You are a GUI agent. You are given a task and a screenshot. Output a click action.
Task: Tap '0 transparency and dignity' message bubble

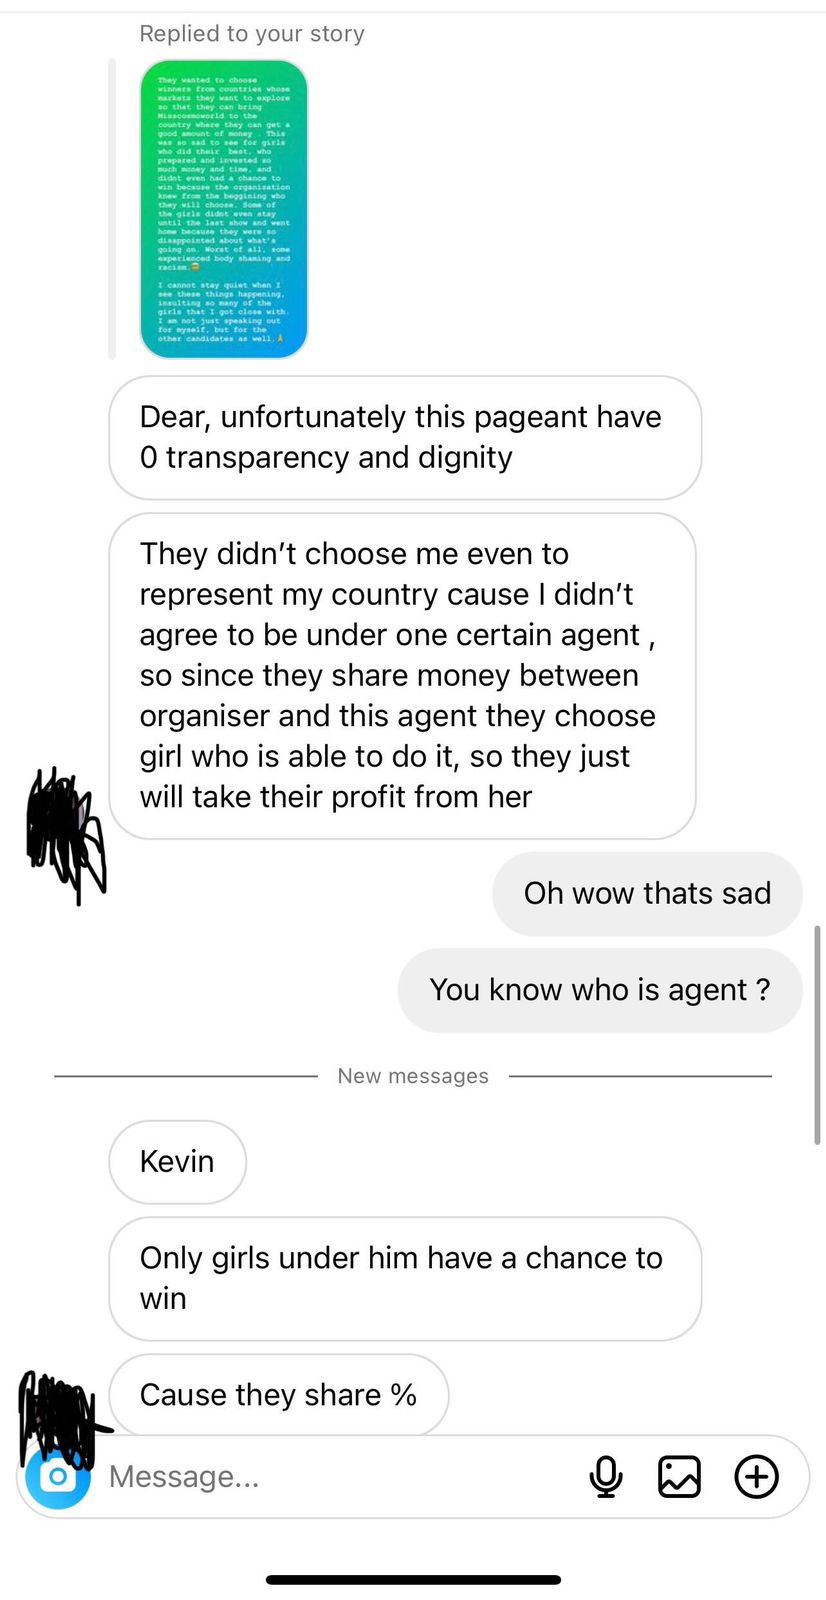405,437
